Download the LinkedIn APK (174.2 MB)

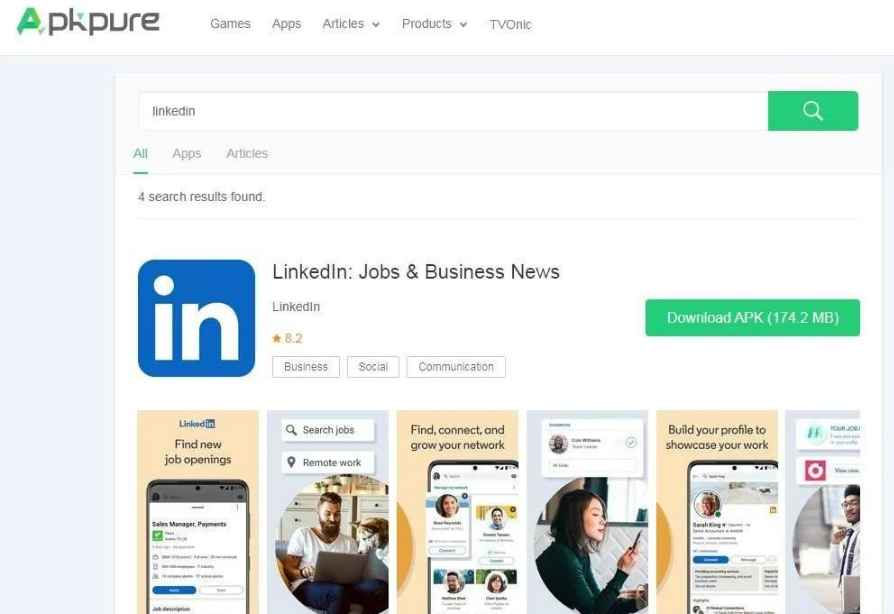pyautogui.click(x=753, y=318)
